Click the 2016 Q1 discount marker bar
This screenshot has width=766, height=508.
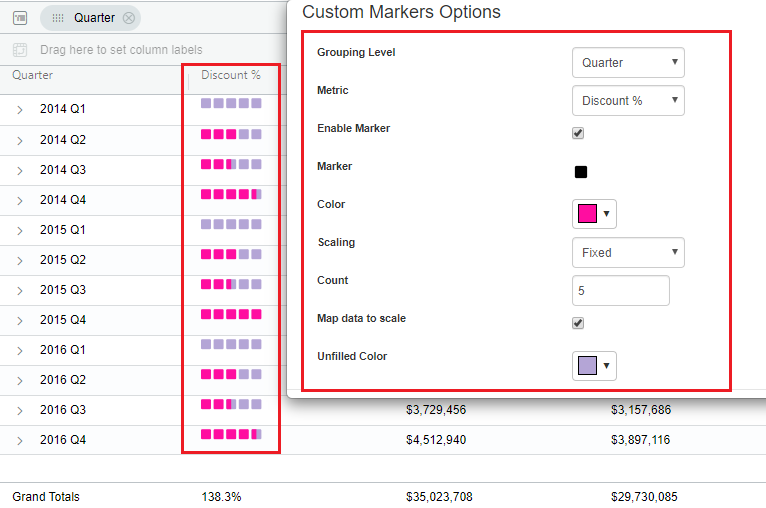pos(231,345)
